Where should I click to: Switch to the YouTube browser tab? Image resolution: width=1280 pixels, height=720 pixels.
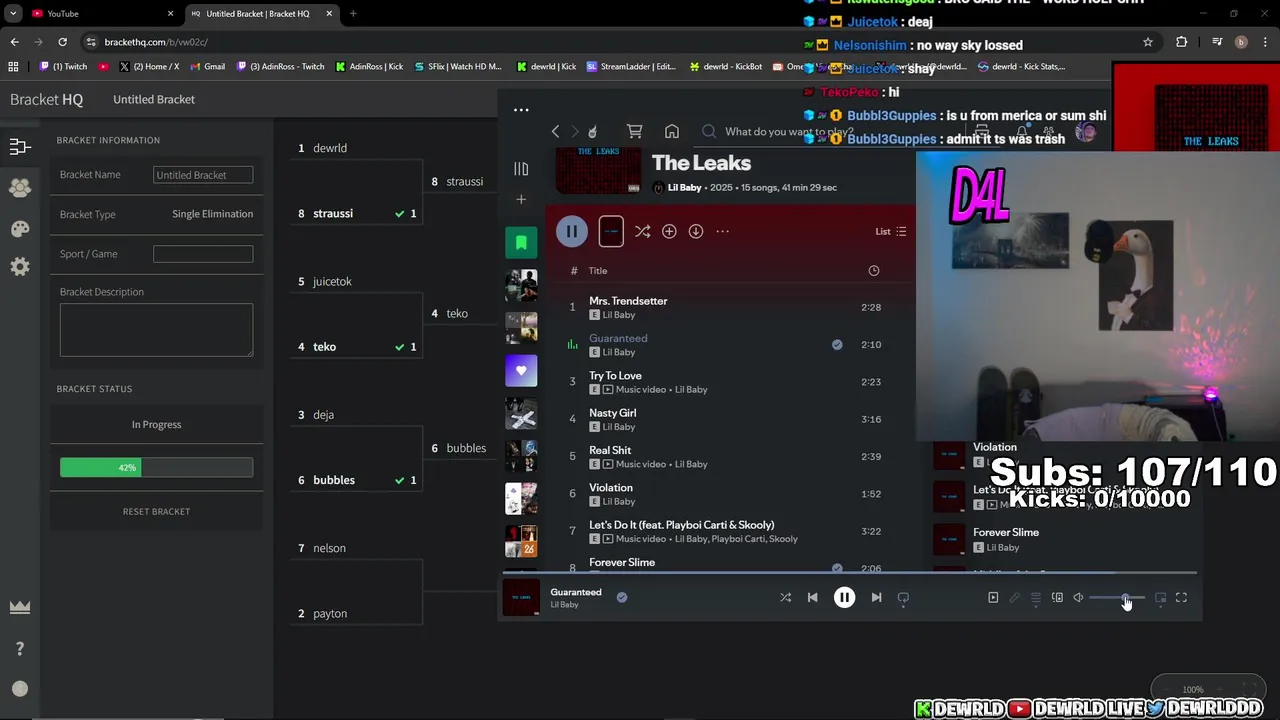(x=104, y=13)
